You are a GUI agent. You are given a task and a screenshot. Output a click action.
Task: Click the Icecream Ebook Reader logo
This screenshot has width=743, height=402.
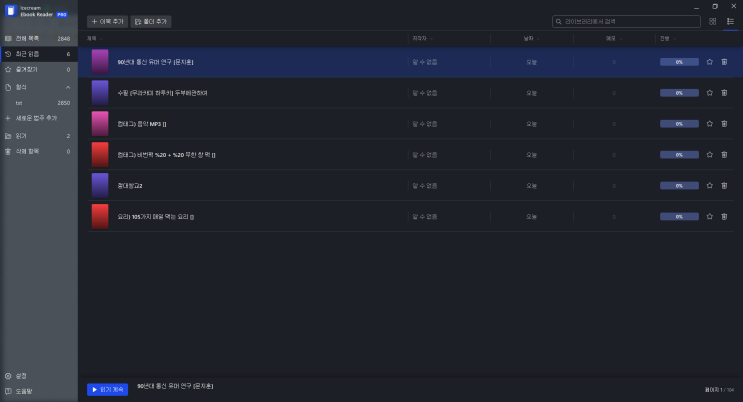coord(11,11)
